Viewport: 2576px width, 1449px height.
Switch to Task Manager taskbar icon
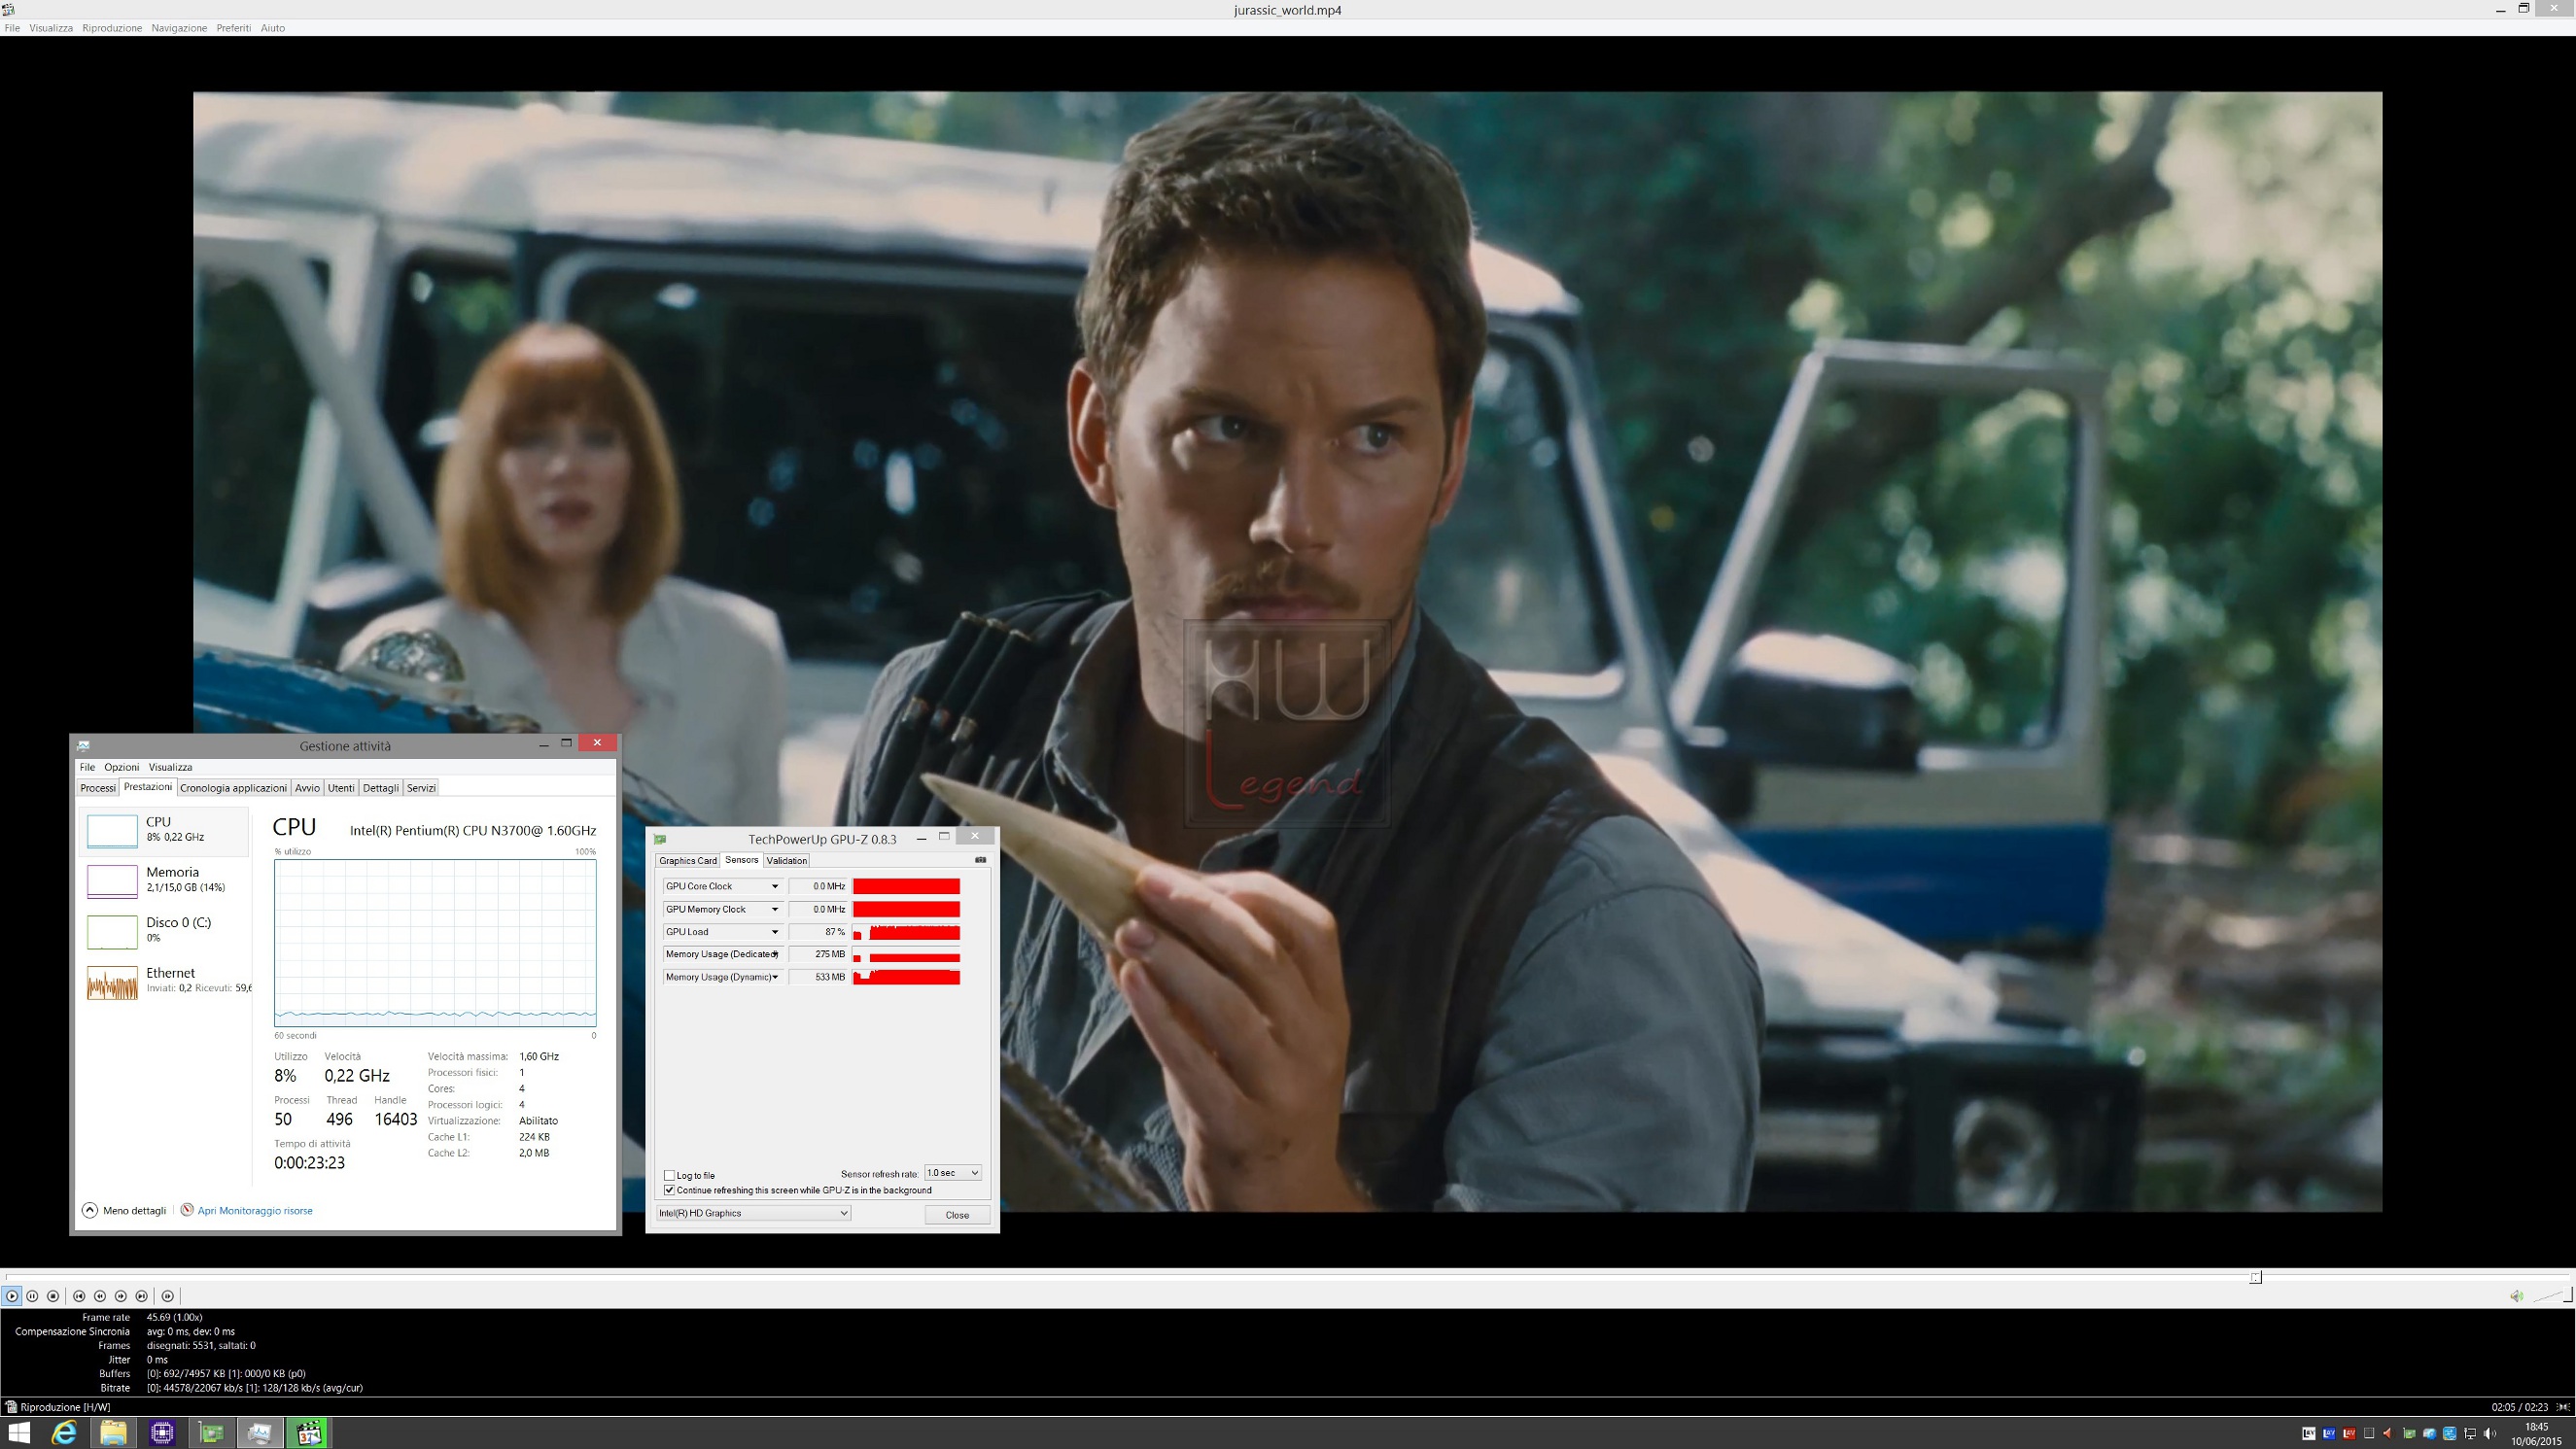pyautogui.click(x=260, y=1433)
